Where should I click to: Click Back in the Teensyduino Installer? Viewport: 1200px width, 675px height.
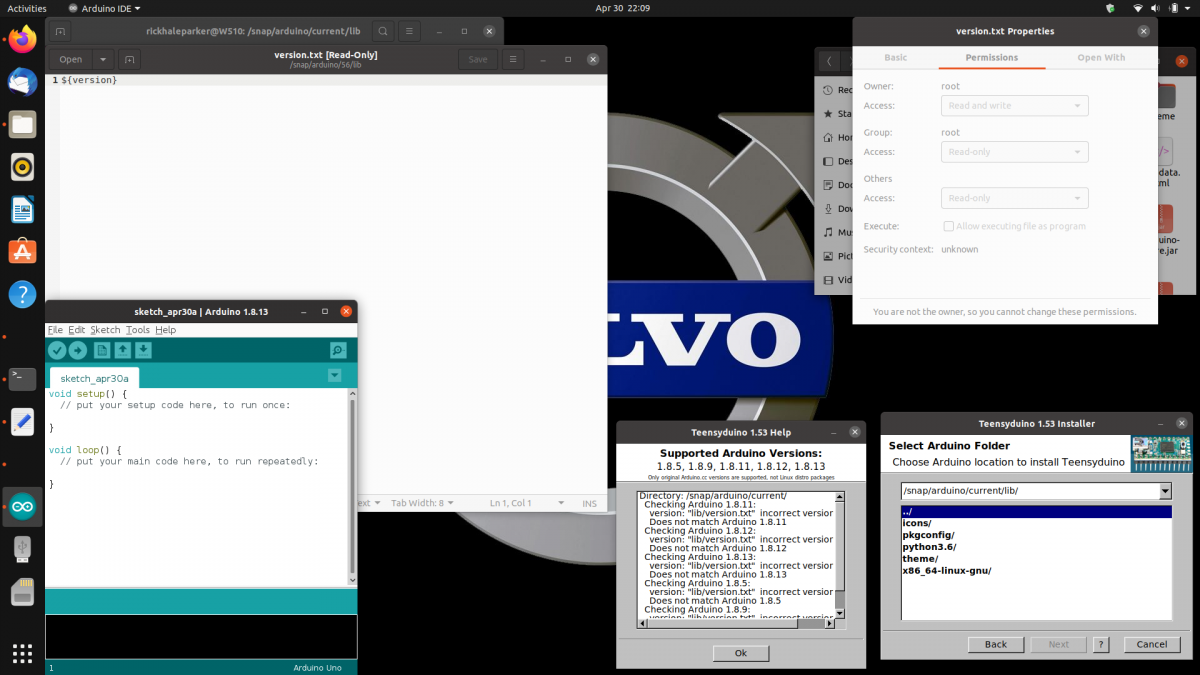(x=995, y=644)
